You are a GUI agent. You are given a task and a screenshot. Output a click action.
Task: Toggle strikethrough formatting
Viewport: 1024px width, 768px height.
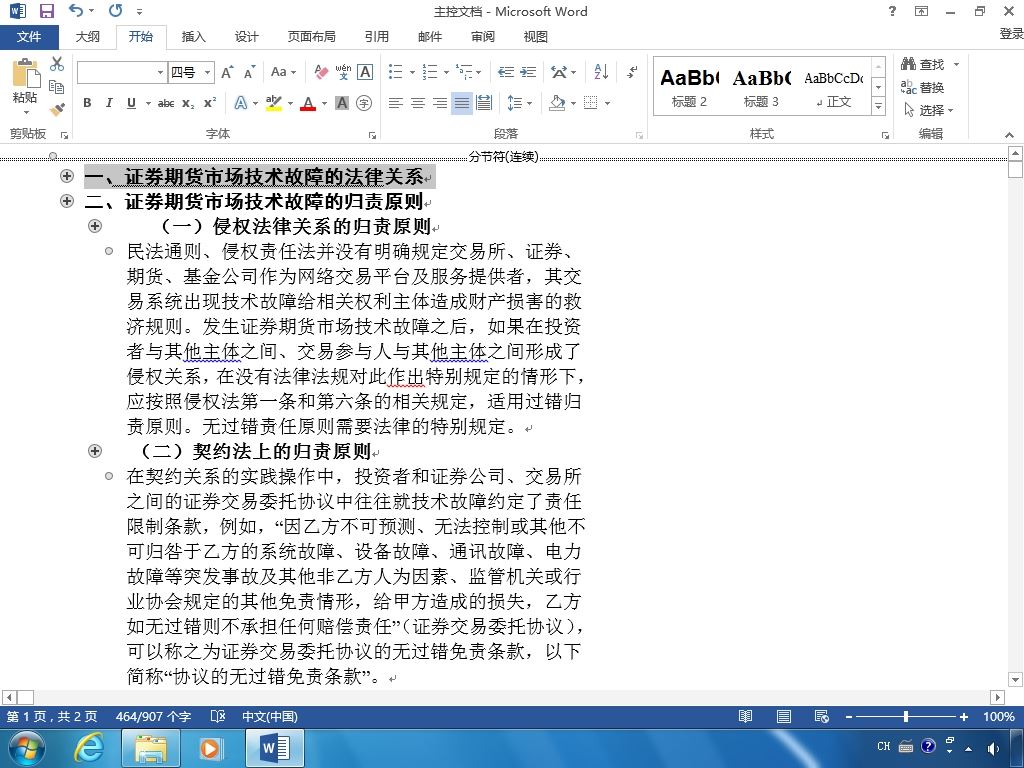tap(166, 103)
